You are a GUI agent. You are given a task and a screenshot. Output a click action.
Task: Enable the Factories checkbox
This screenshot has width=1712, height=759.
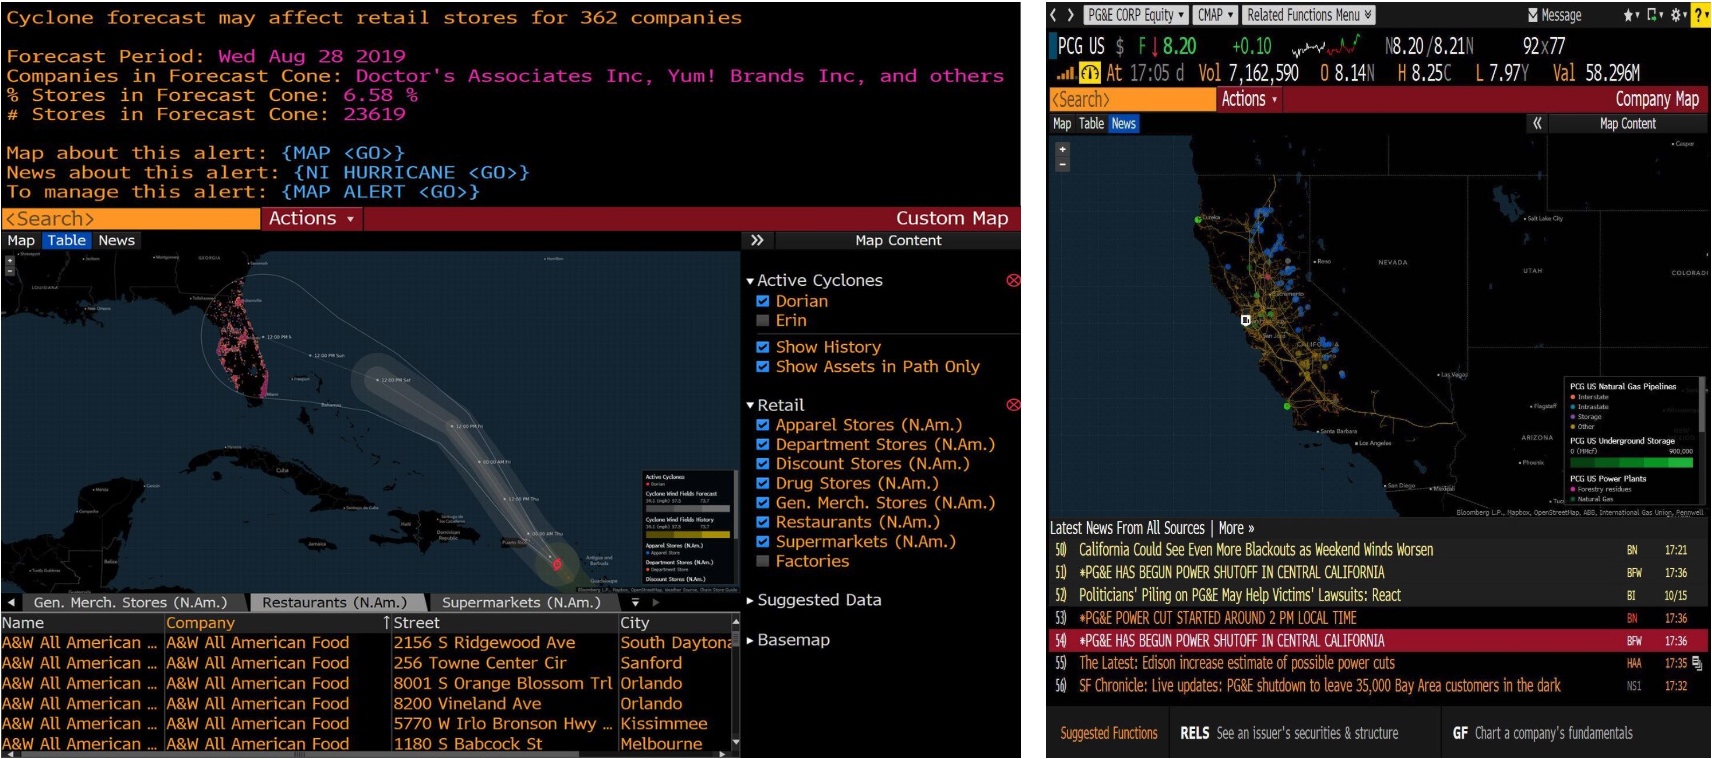[763, 561]
